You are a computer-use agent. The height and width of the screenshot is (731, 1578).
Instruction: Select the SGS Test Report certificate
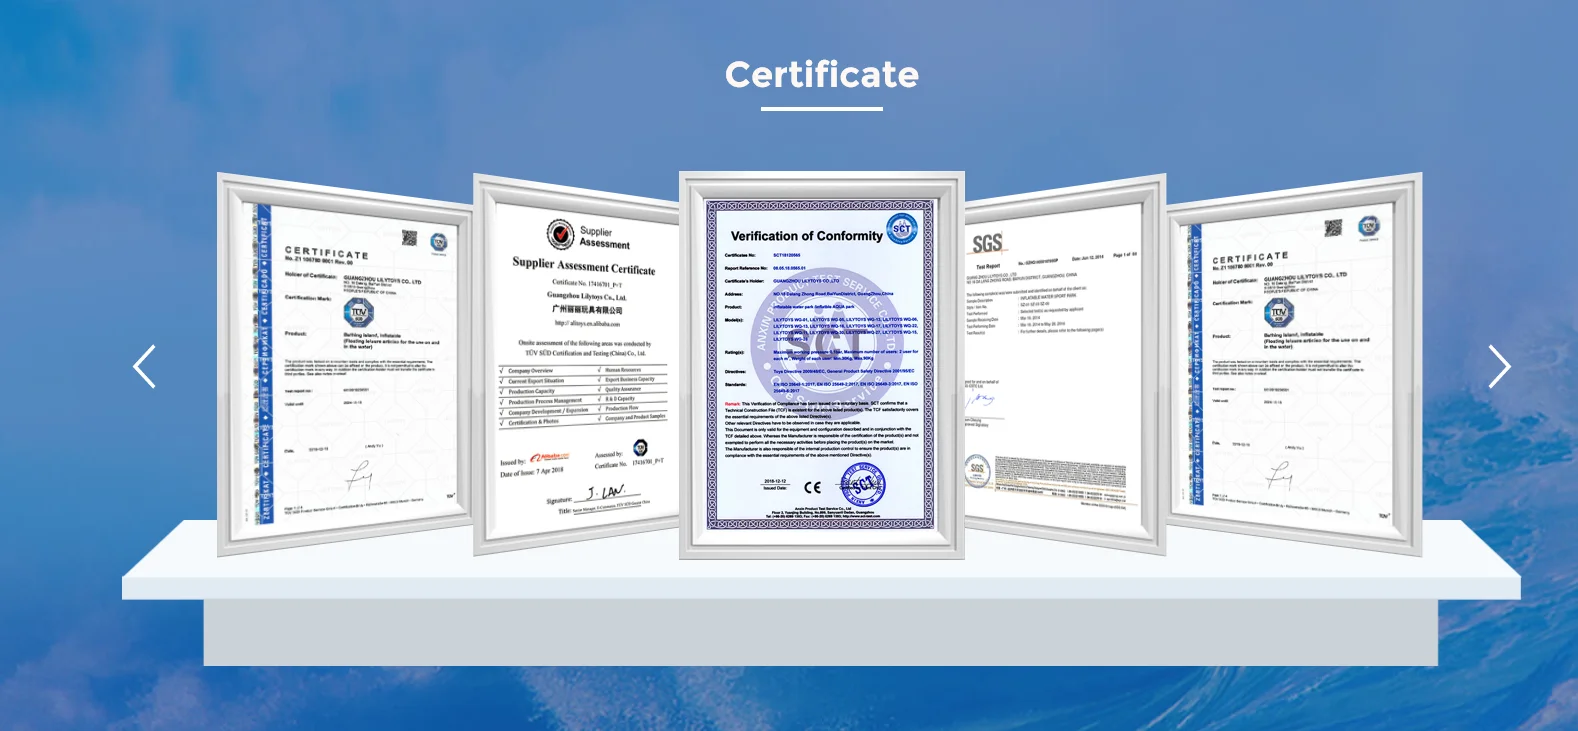tap(1065, 365)
